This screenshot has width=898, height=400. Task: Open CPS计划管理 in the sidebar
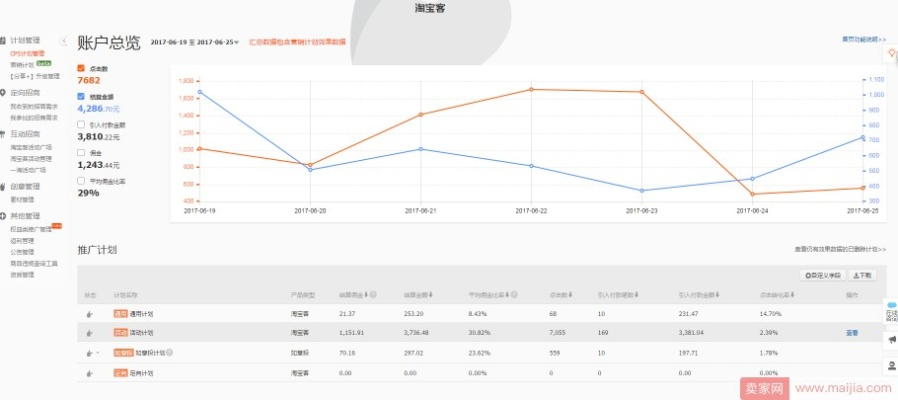(27, 53)
